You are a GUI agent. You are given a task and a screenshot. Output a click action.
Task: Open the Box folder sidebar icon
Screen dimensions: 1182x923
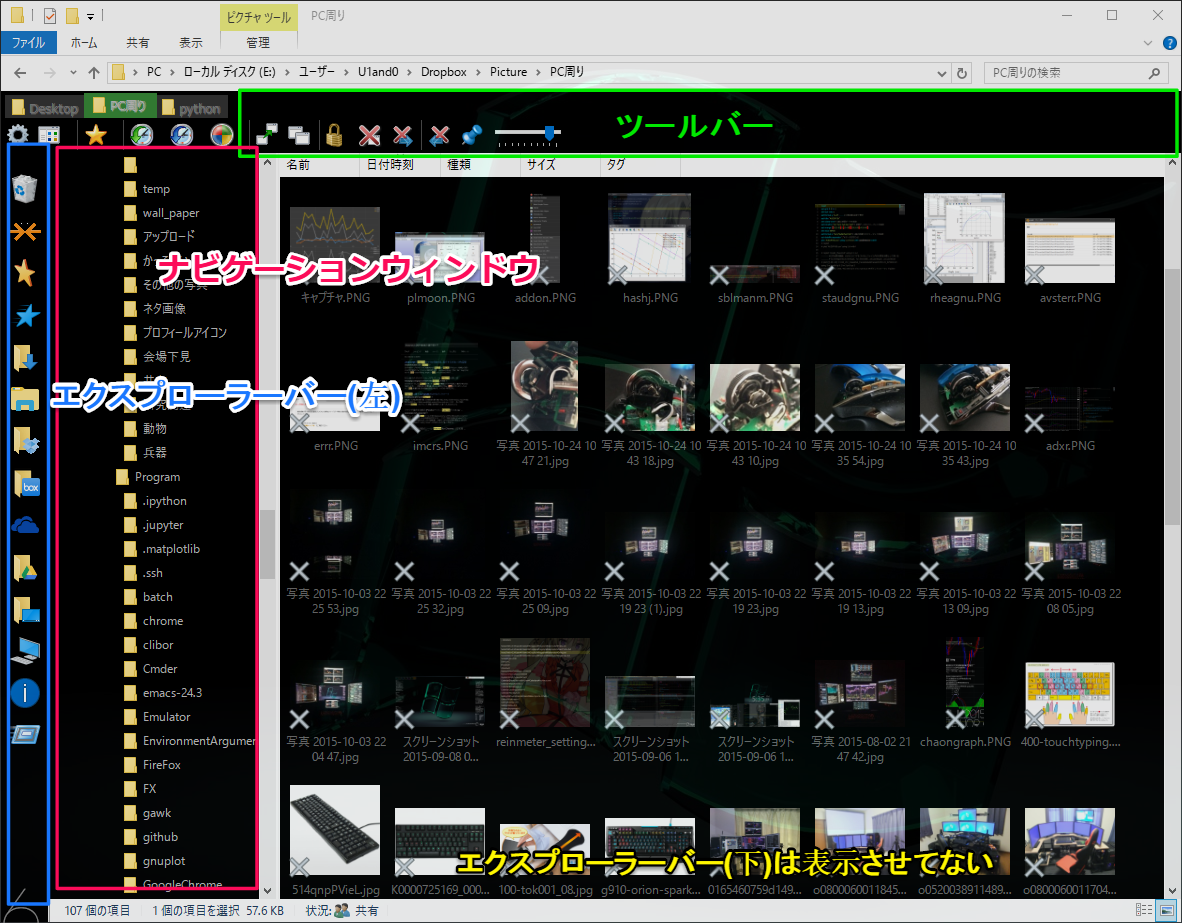tap(27, 484)
